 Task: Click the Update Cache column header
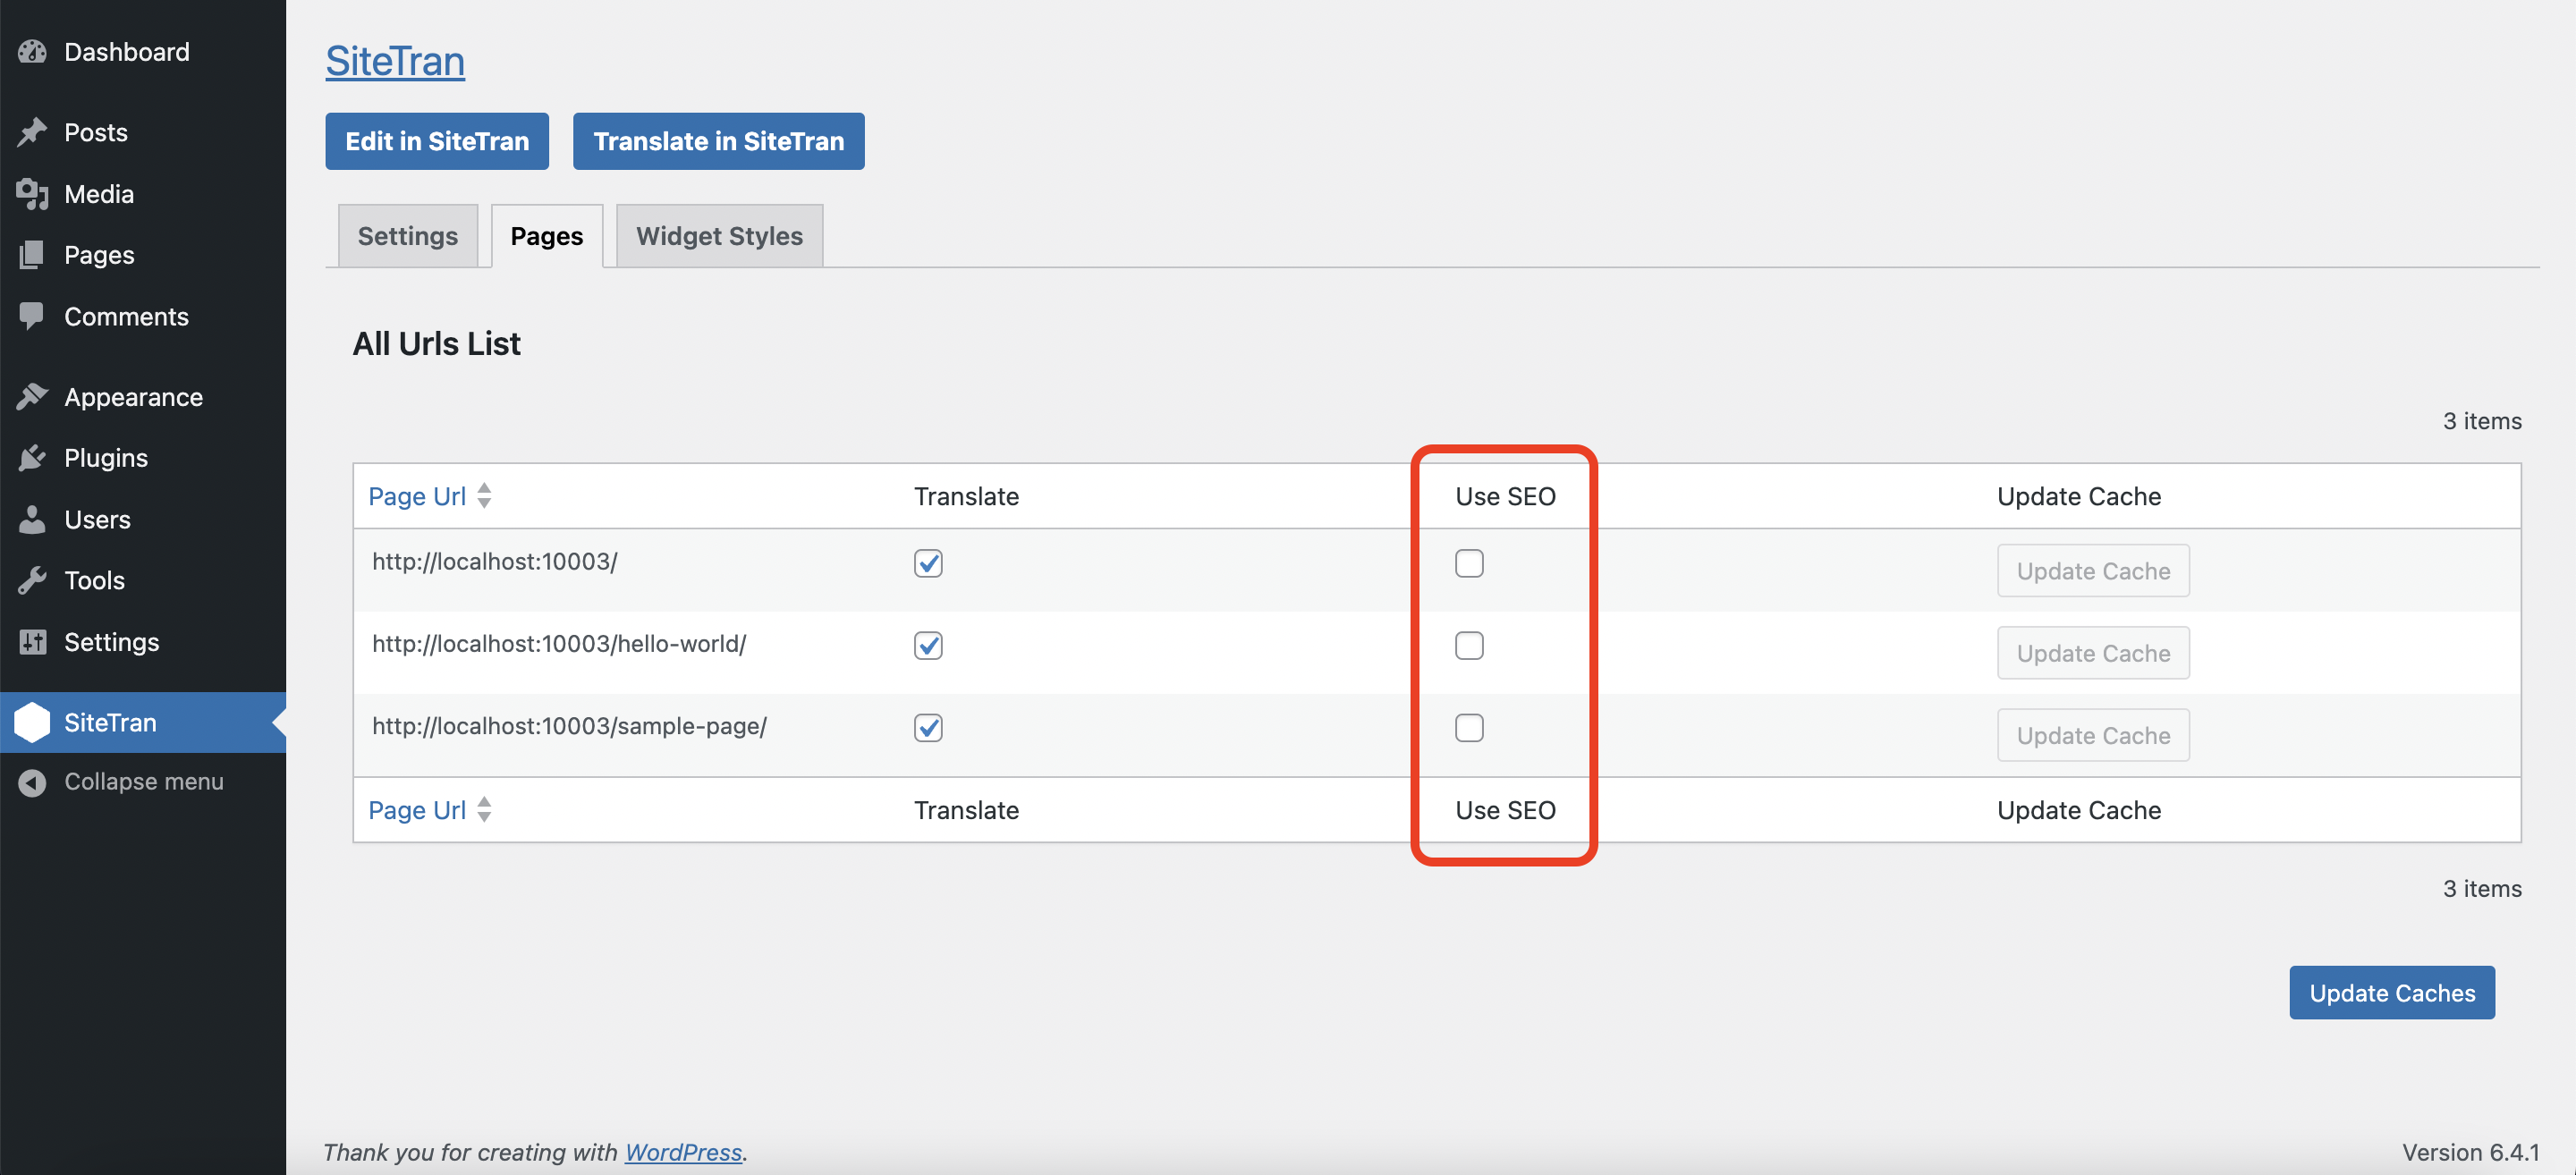click(2079, 496)
